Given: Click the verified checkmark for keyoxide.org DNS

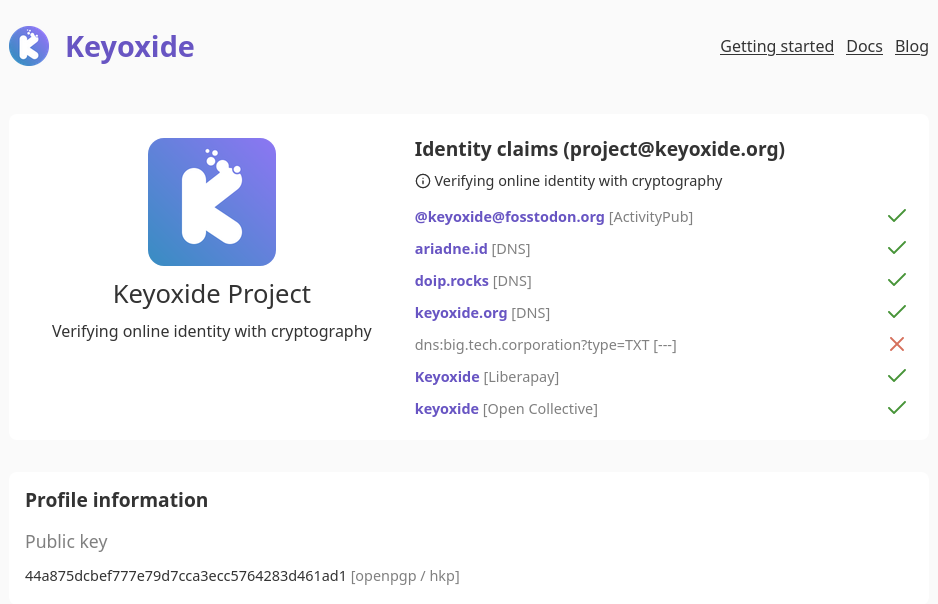Looking at the screenshot, I should point(897,312).
